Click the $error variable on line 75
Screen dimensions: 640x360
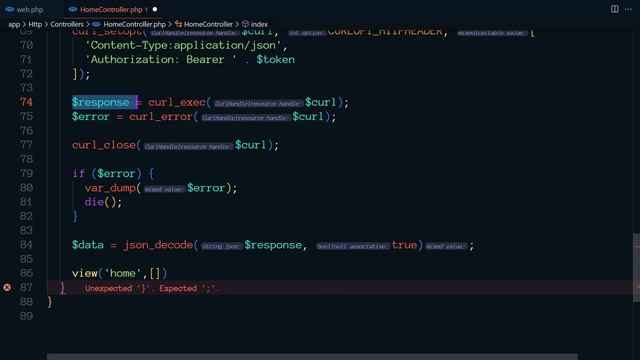[91, 117]
